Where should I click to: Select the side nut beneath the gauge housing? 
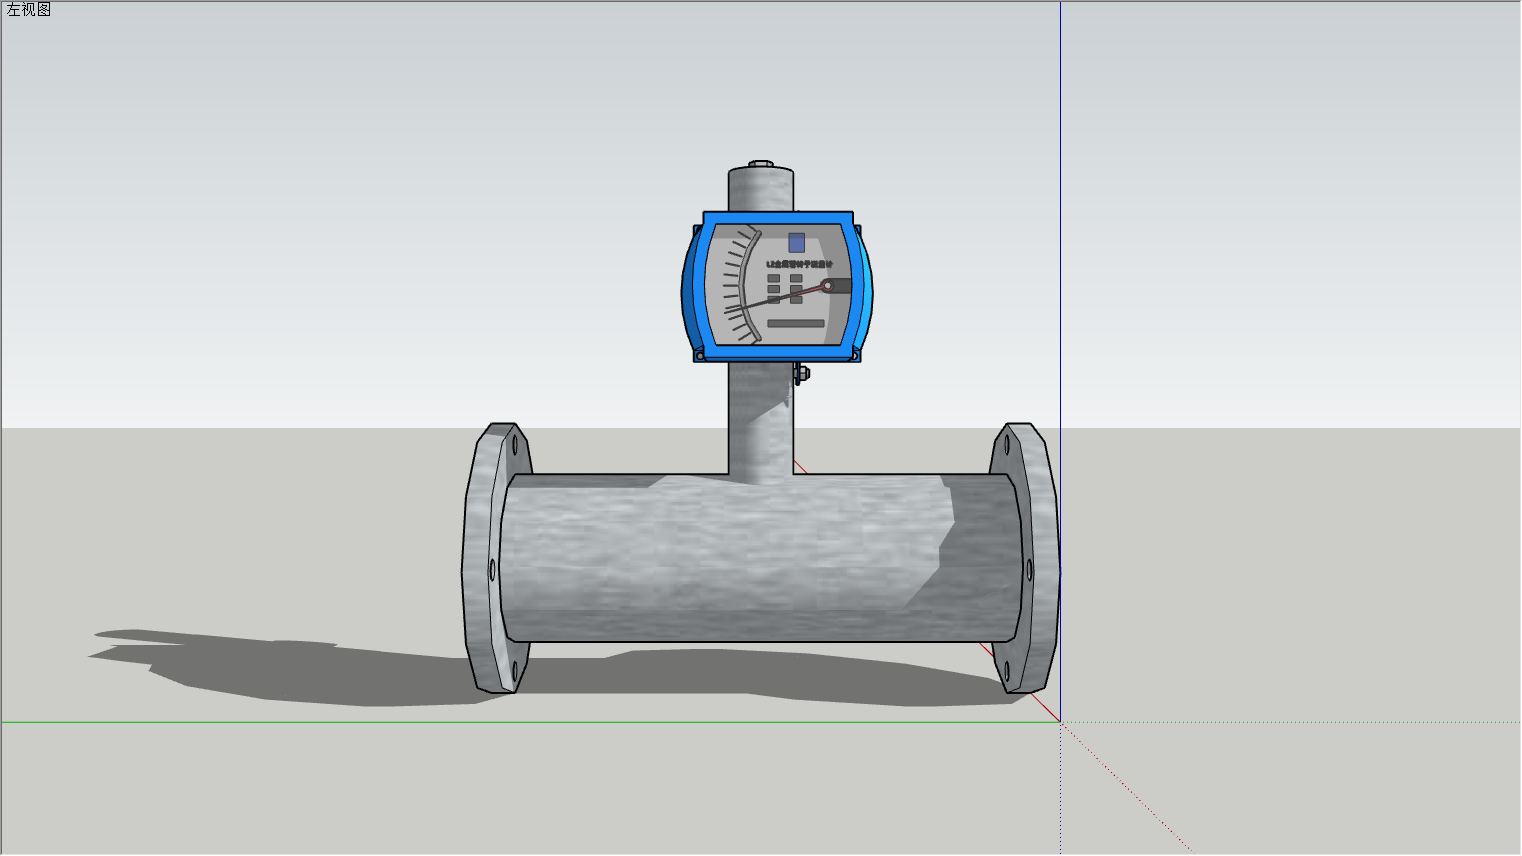point(802,374)
